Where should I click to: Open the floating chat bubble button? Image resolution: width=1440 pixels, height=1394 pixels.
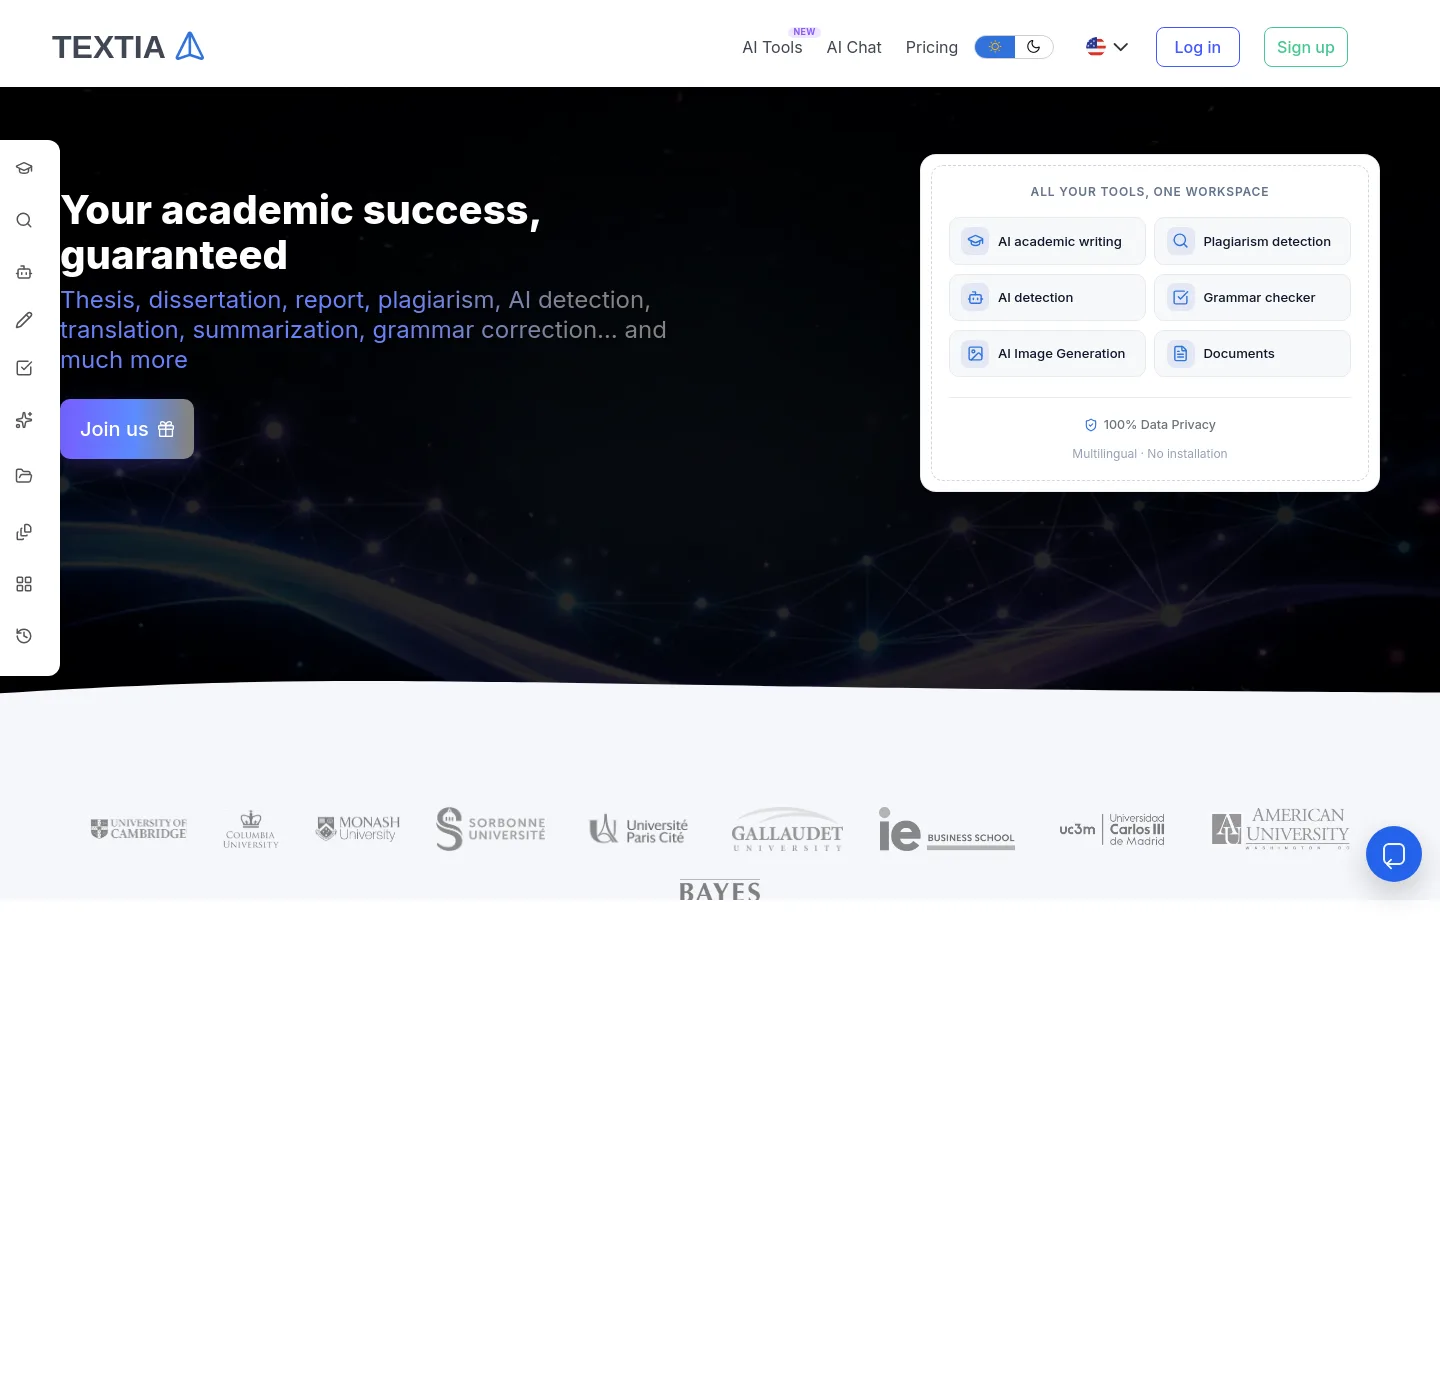click(1394, 854)
